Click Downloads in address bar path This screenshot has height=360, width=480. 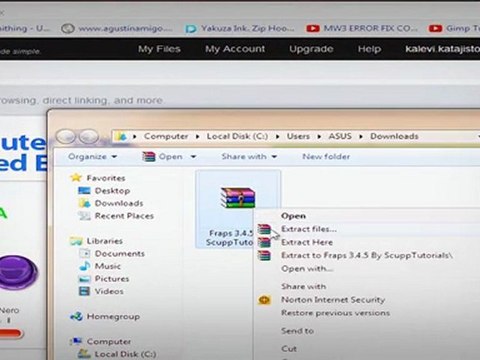(x=394, y=136)
